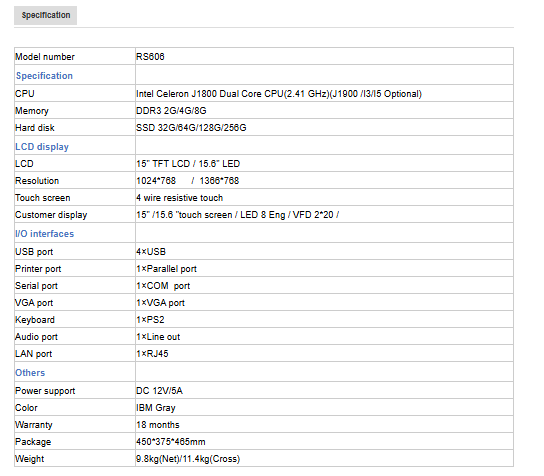The width and height of the screenshot is (544, 476).
Task: Click the I/O interfaces section heading
Action: [44, 234]
